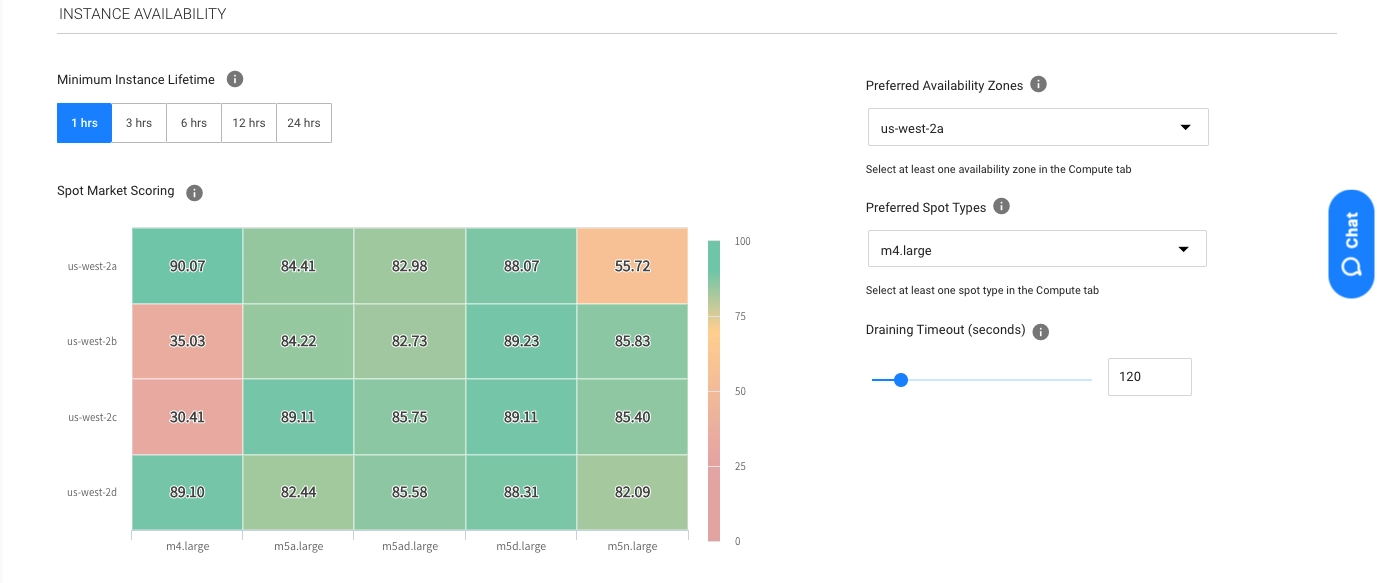Select the 55.72 m5n.large heatmap cell

coord(632,265)
